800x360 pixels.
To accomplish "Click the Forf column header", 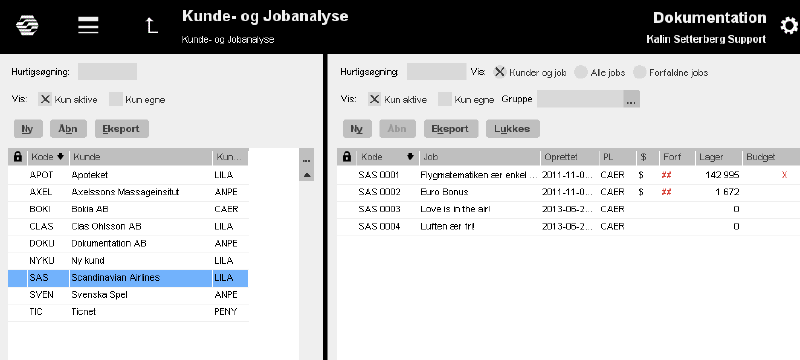I will (x=678, y=157).
